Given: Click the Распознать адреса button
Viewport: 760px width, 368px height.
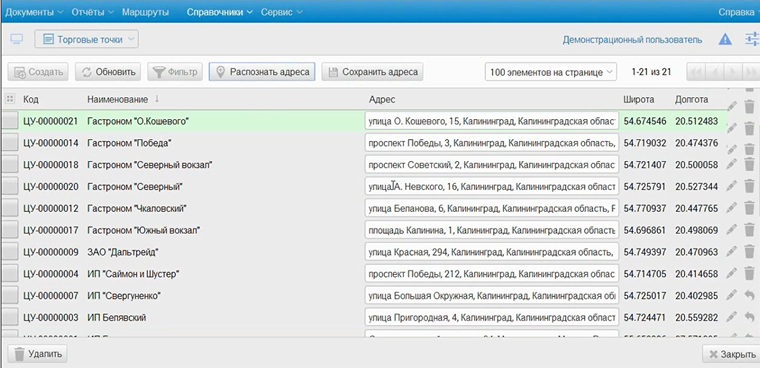Looking at the screenshot, I should 262,72.
